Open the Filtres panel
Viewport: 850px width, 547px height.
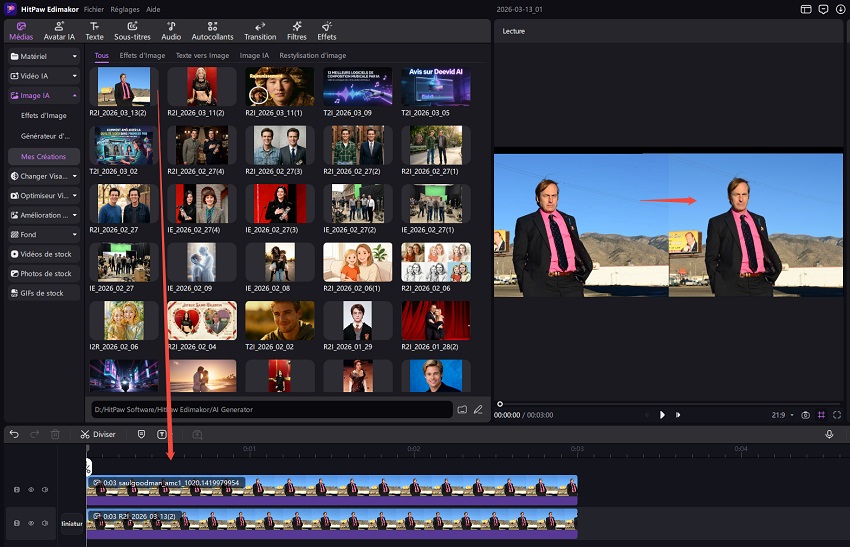click(x=297, y=31)
